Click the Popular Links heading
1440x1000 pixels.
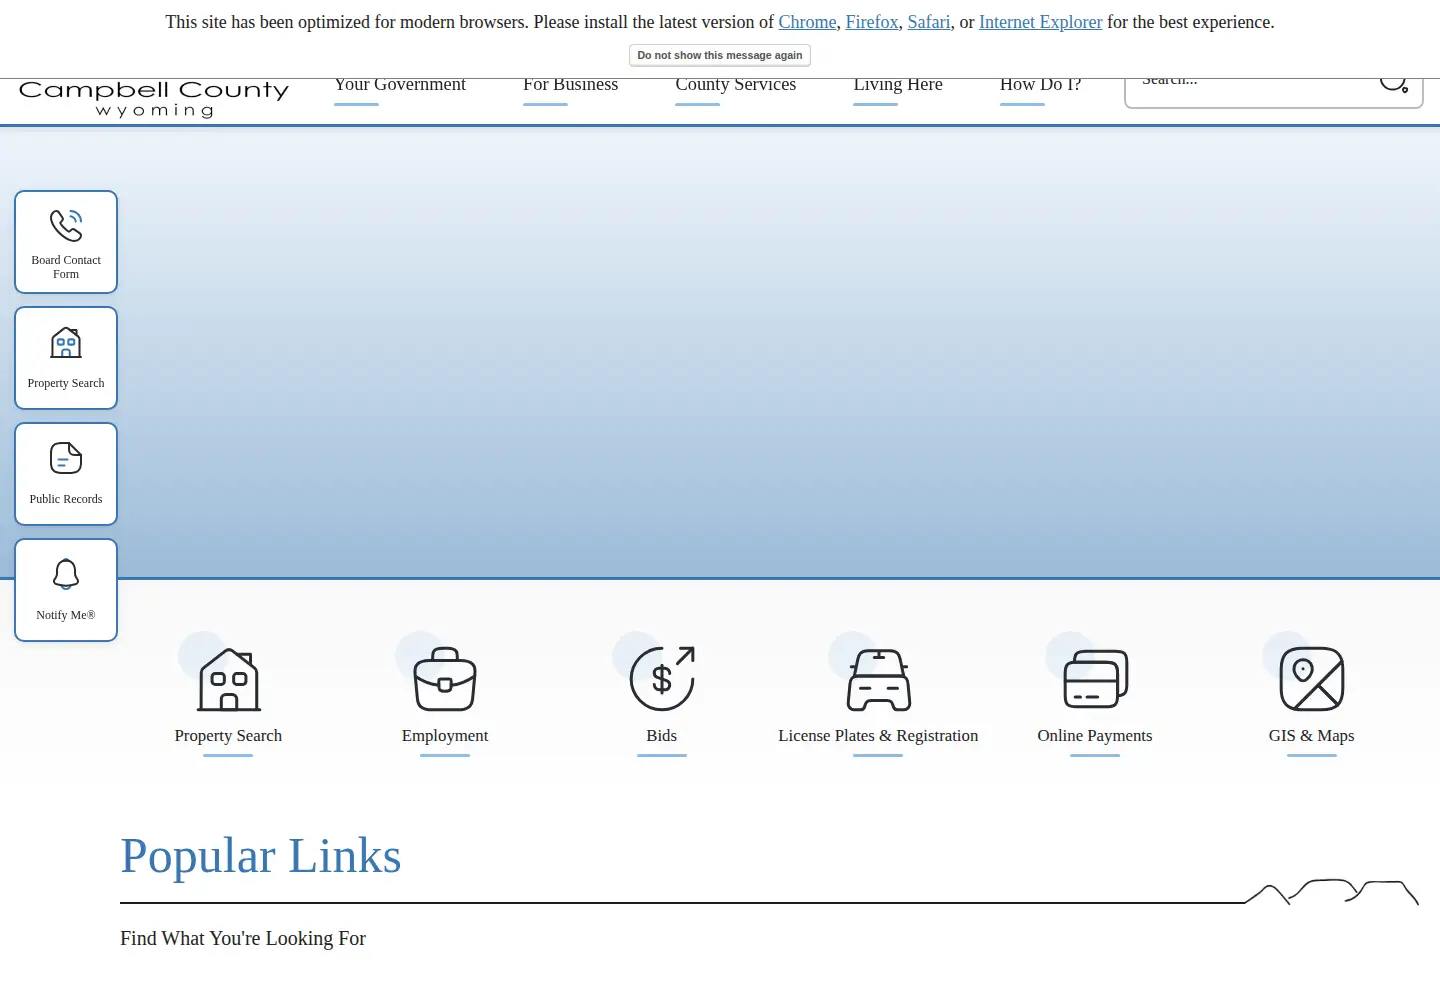click(x=261, y=856)
